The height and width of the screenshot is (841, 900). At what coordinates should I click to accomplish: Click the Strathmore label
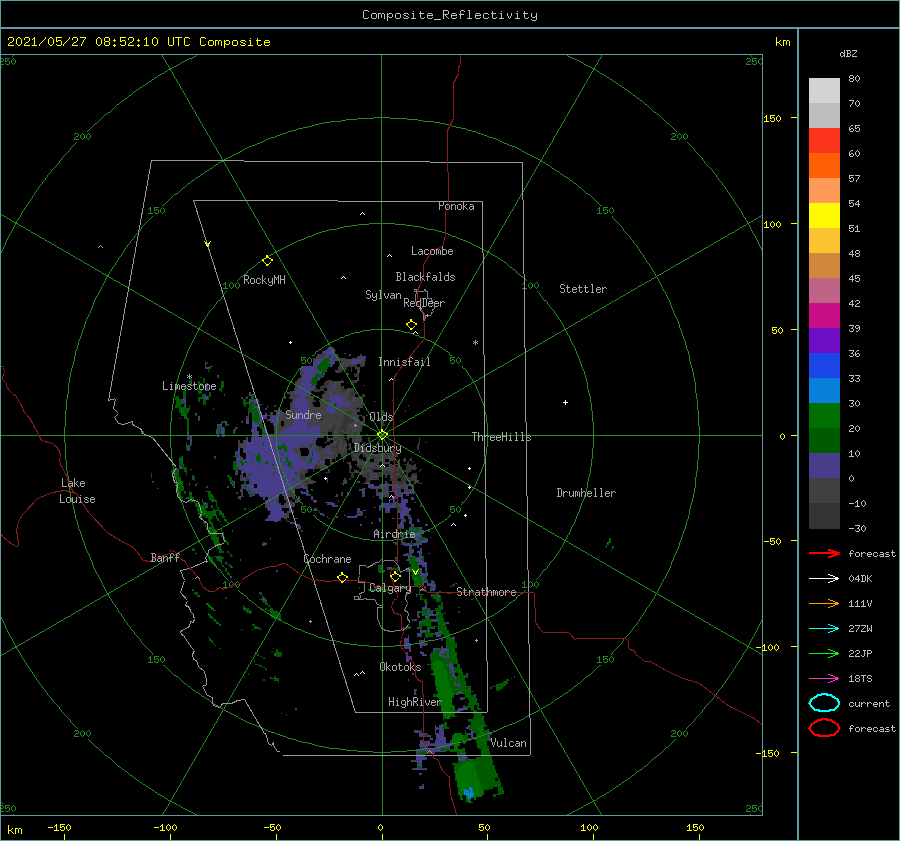(x=486, y=592)
